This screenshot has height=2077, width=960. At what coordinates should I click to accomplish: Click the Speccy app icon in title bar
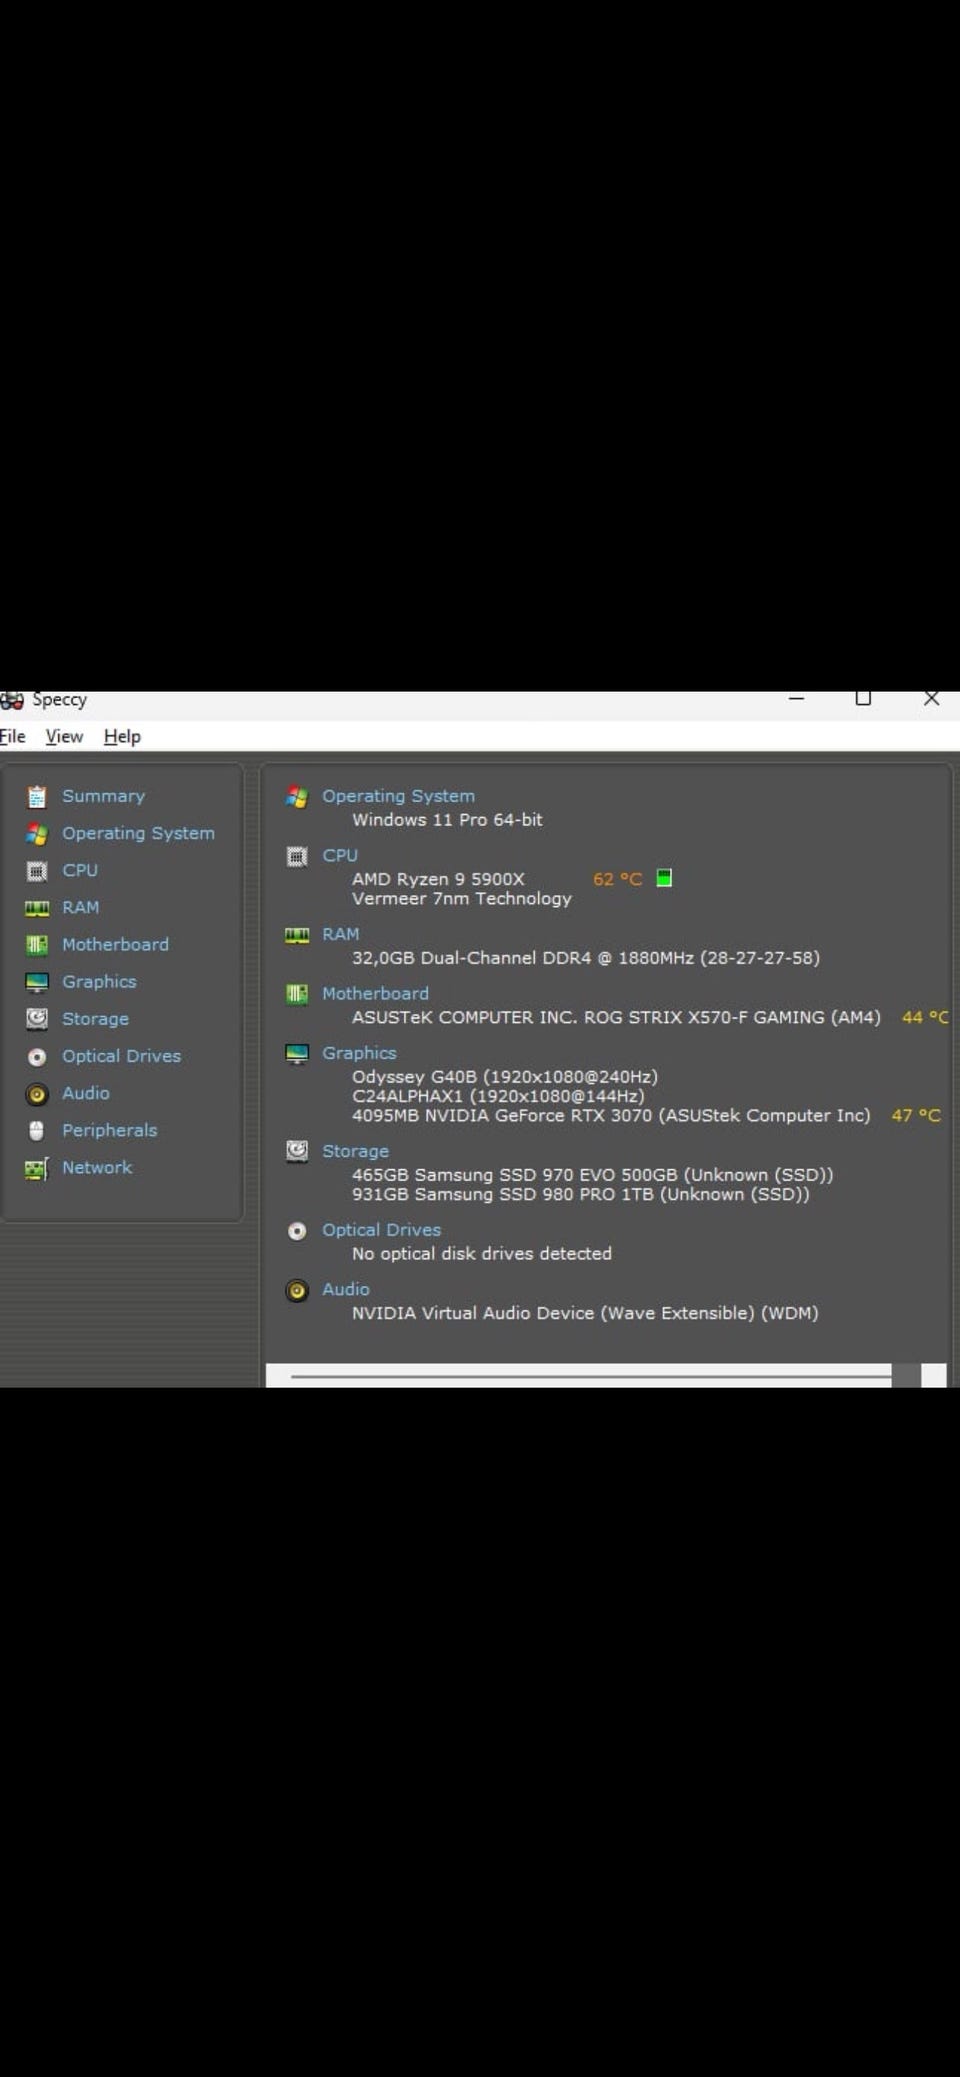click(x=12, y=700)
